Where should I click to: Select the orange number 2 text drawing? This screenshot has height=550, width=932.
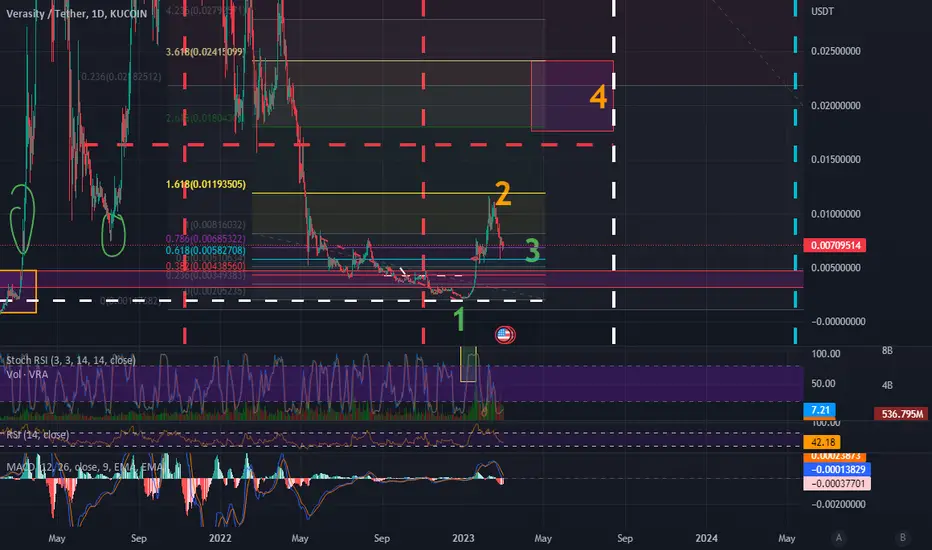tap(503, 194)
